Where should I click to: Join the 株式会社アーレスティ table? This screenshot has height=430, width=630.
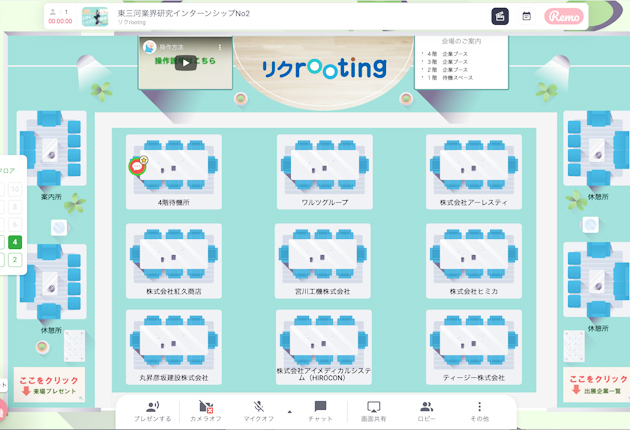click(474, 172)
